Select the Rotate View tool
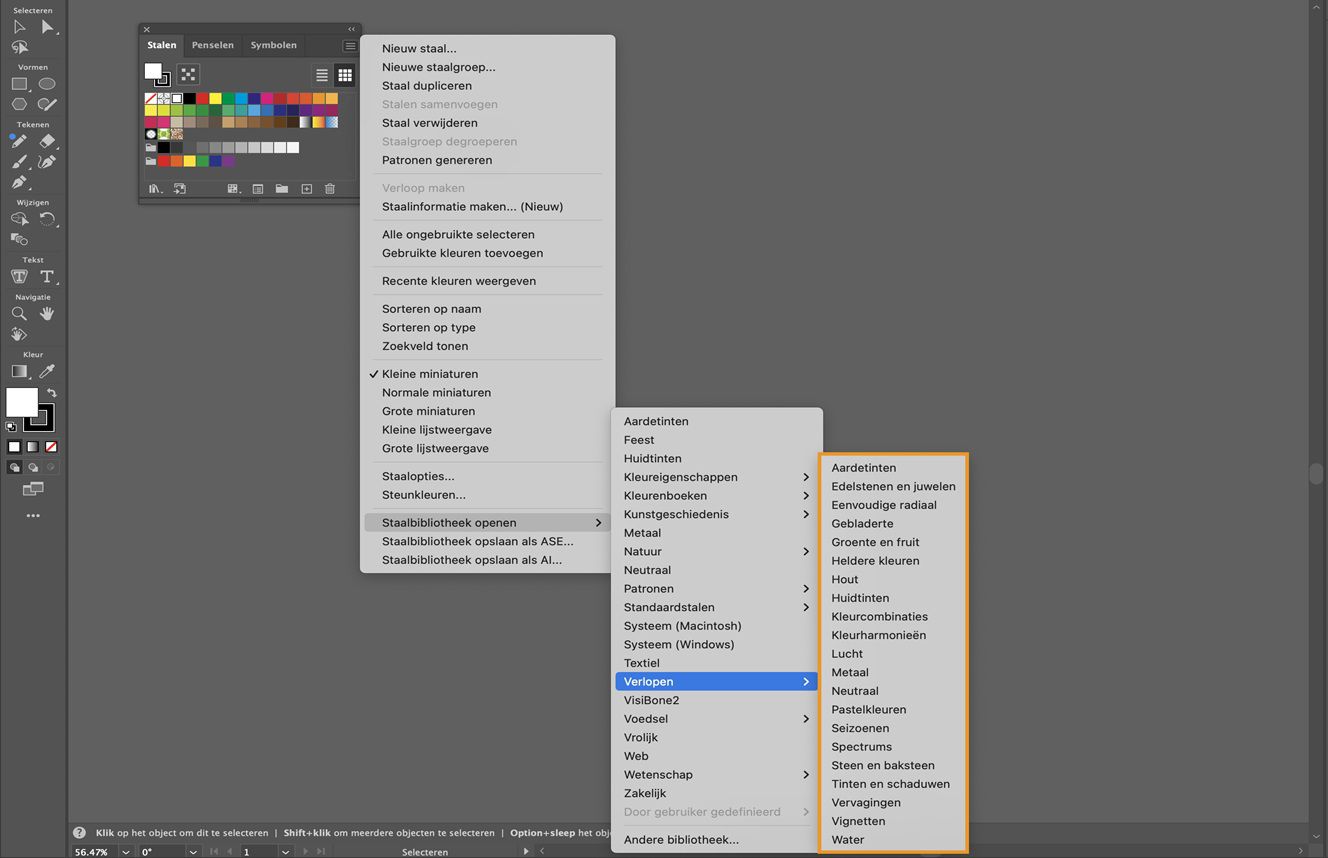 pos(19,334)
